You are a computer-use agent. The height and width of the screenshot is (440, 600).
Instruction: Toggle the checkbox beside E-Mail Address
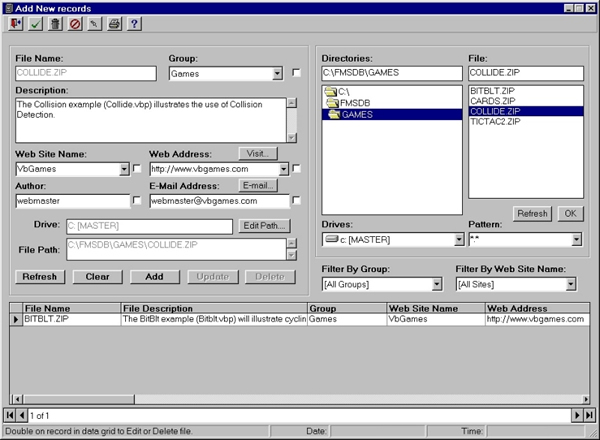pyautogui.click(x=296, y=201)
